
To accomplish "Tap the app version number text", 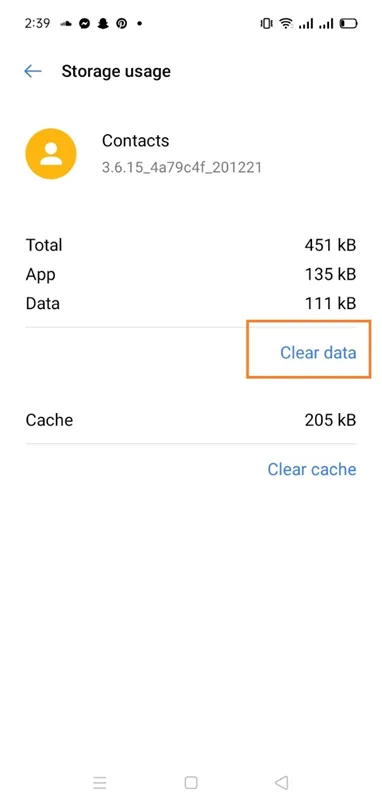I will click(181, 168).
